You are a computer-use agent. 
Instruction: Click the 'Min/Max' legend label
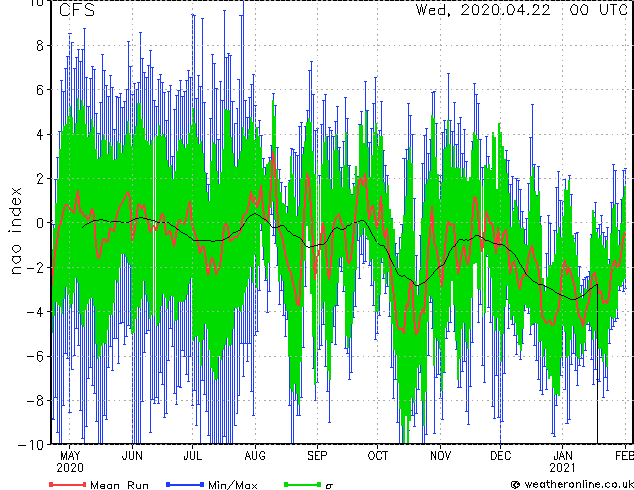(x=232, y=485)
